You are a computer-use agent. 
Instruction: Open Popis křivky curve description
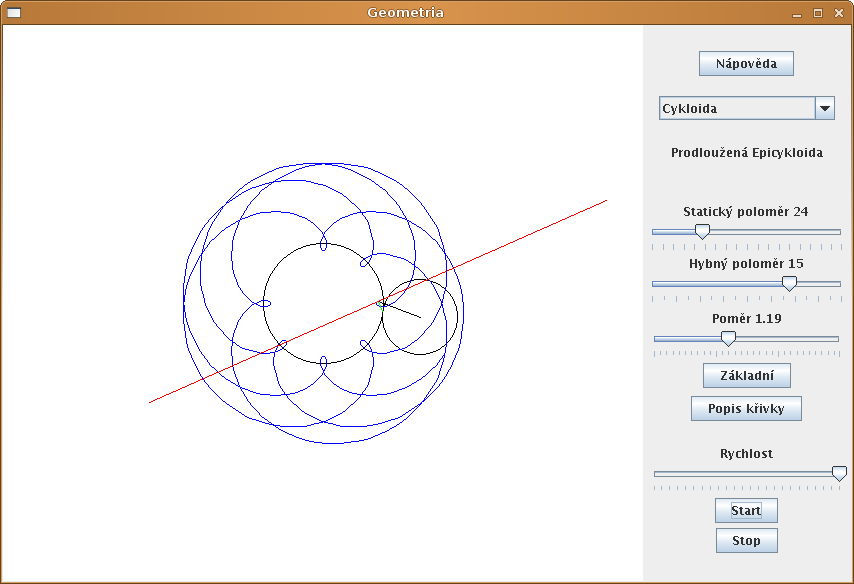click(x=746, y=408)
